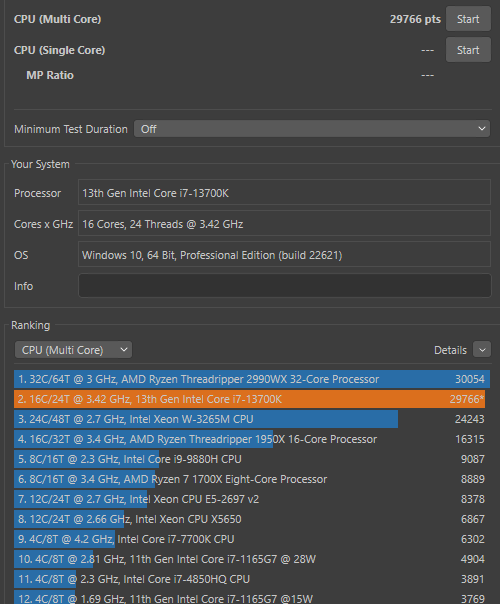Open the Minimum Test Duration dropdown

pos(312,129)
